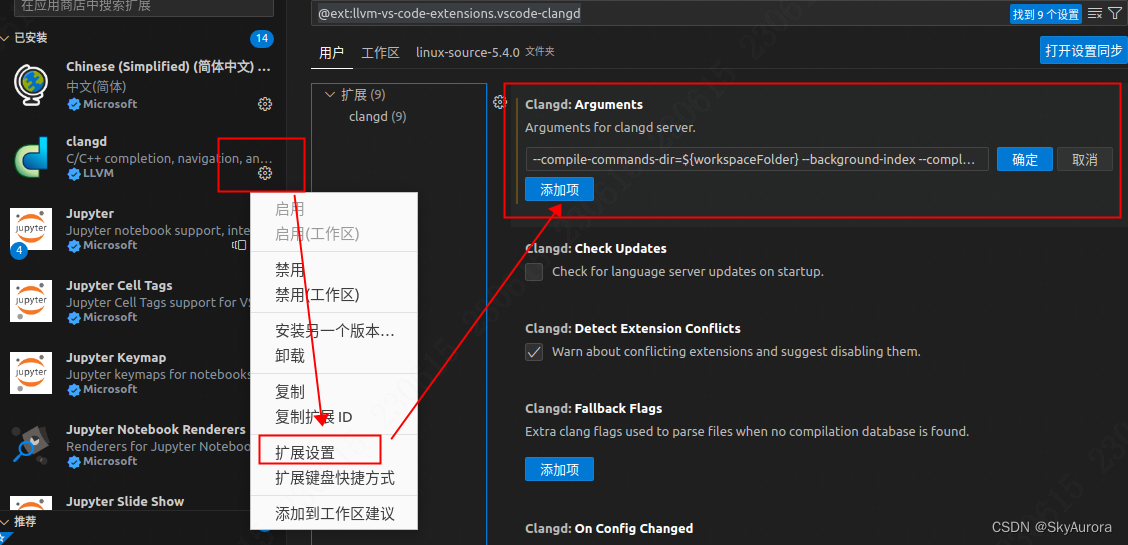Image resolution: width=1128 pixels, height=545 pixels.
Task: Select clangd (9) in settings tree
Action: click(x=377, y=116)
